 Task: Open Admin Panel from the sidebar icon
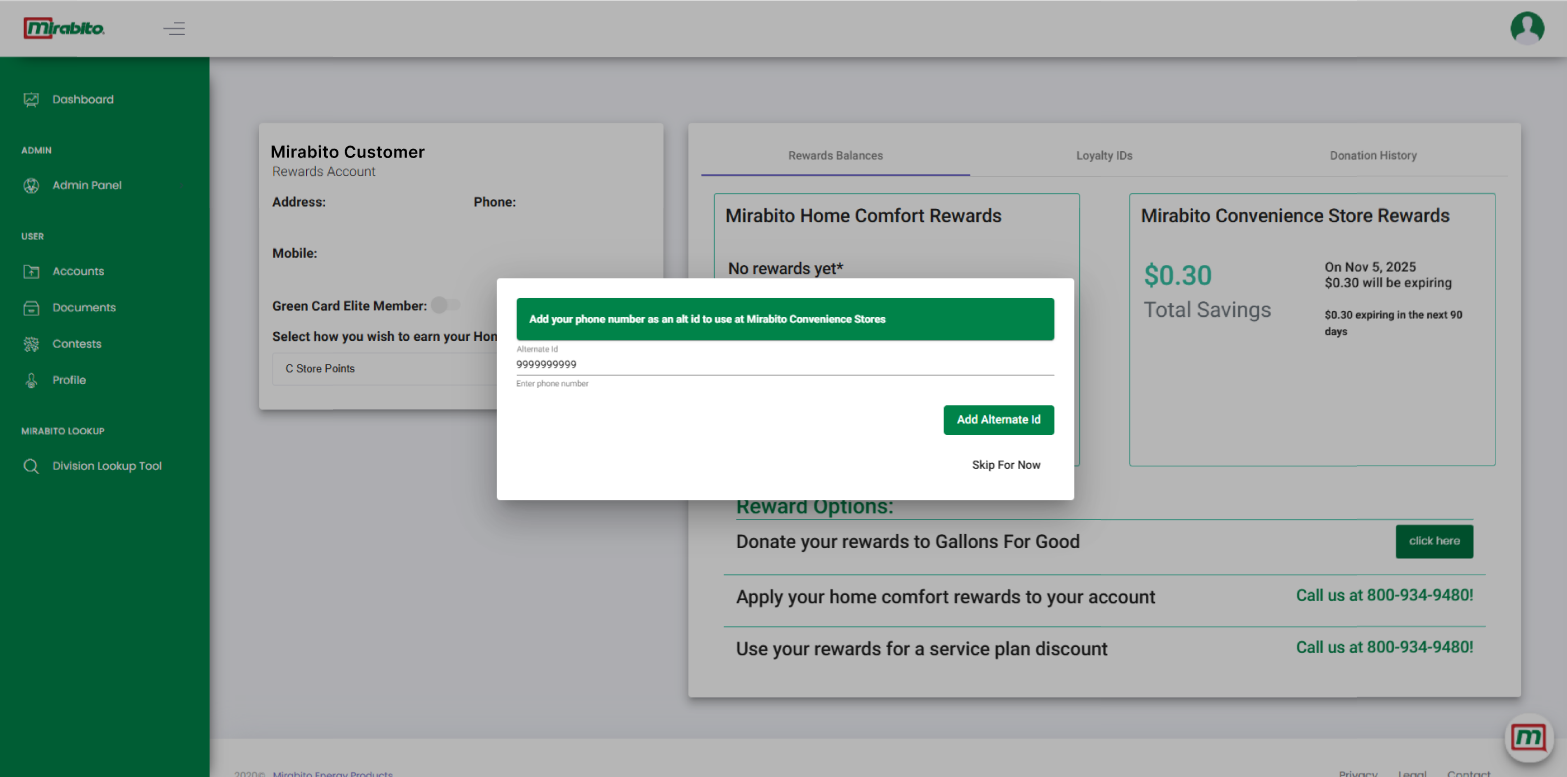click(x=31, y=186)
